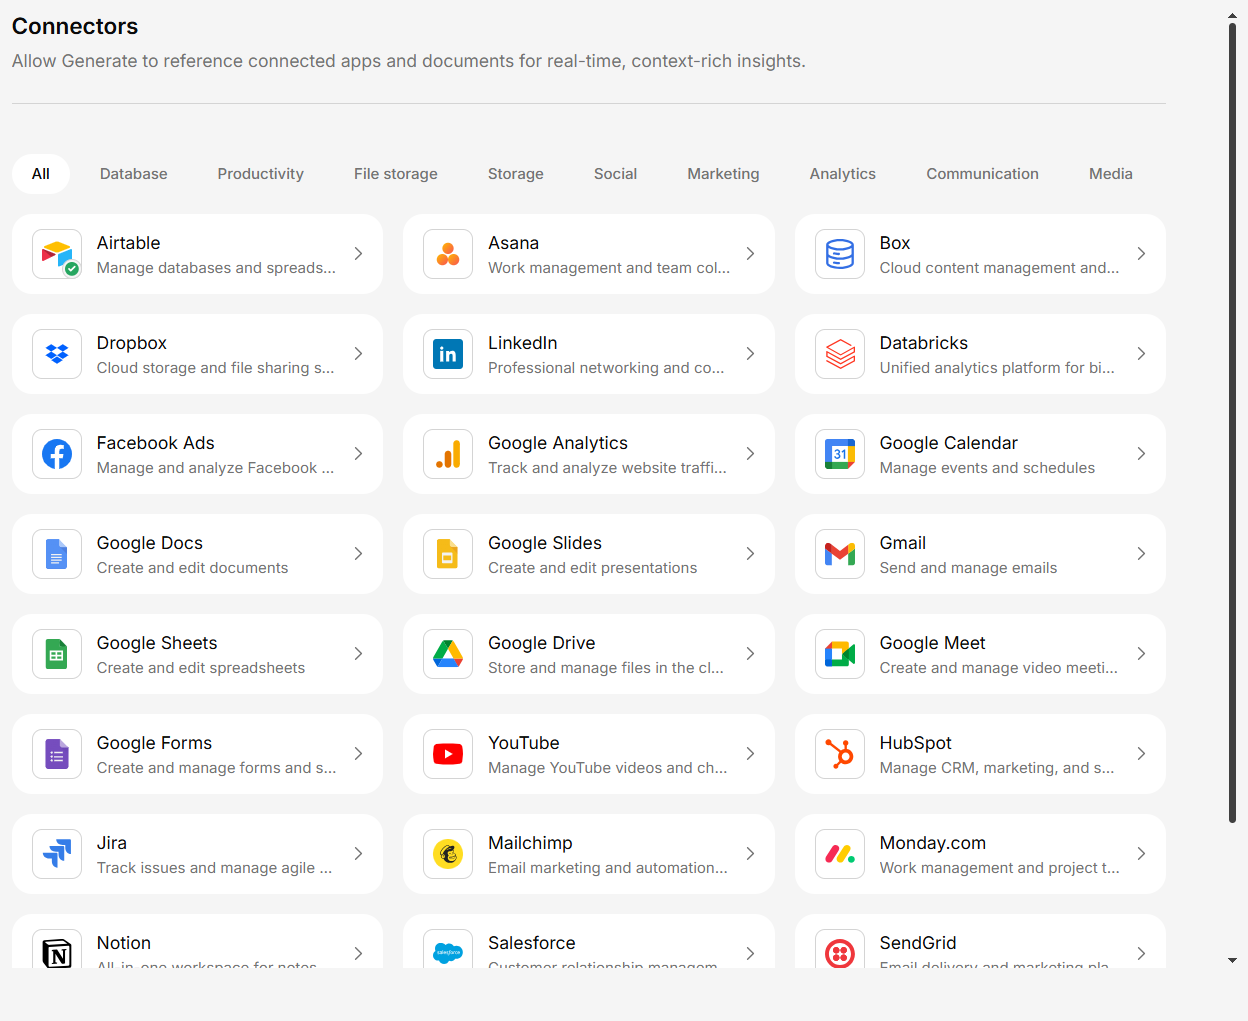Click the vertical scrollbar thumb

tap(1232, 420)
